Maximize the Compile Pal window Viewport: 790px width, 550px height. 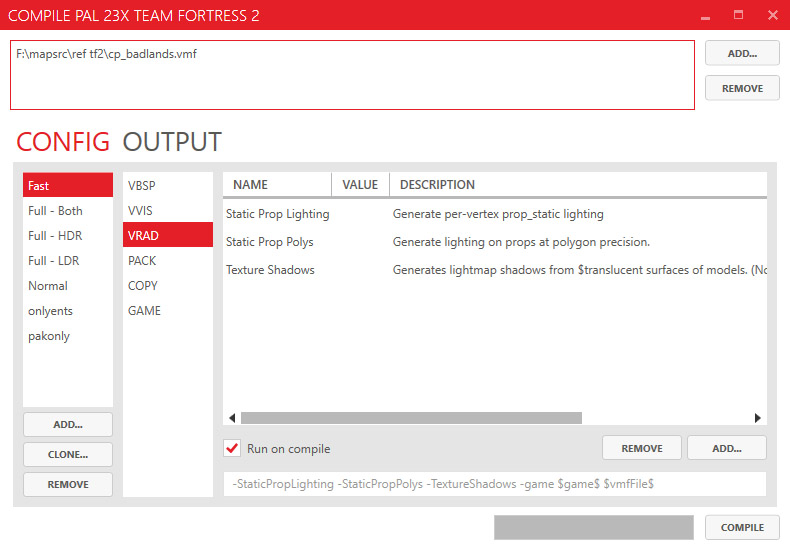(x=738, y=15)
